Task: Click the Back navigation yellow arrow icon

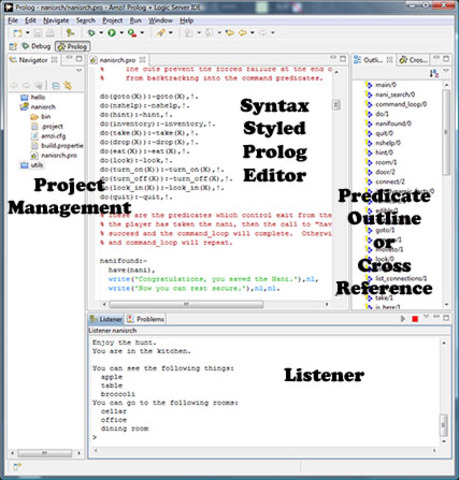Action: pos(243,33)
